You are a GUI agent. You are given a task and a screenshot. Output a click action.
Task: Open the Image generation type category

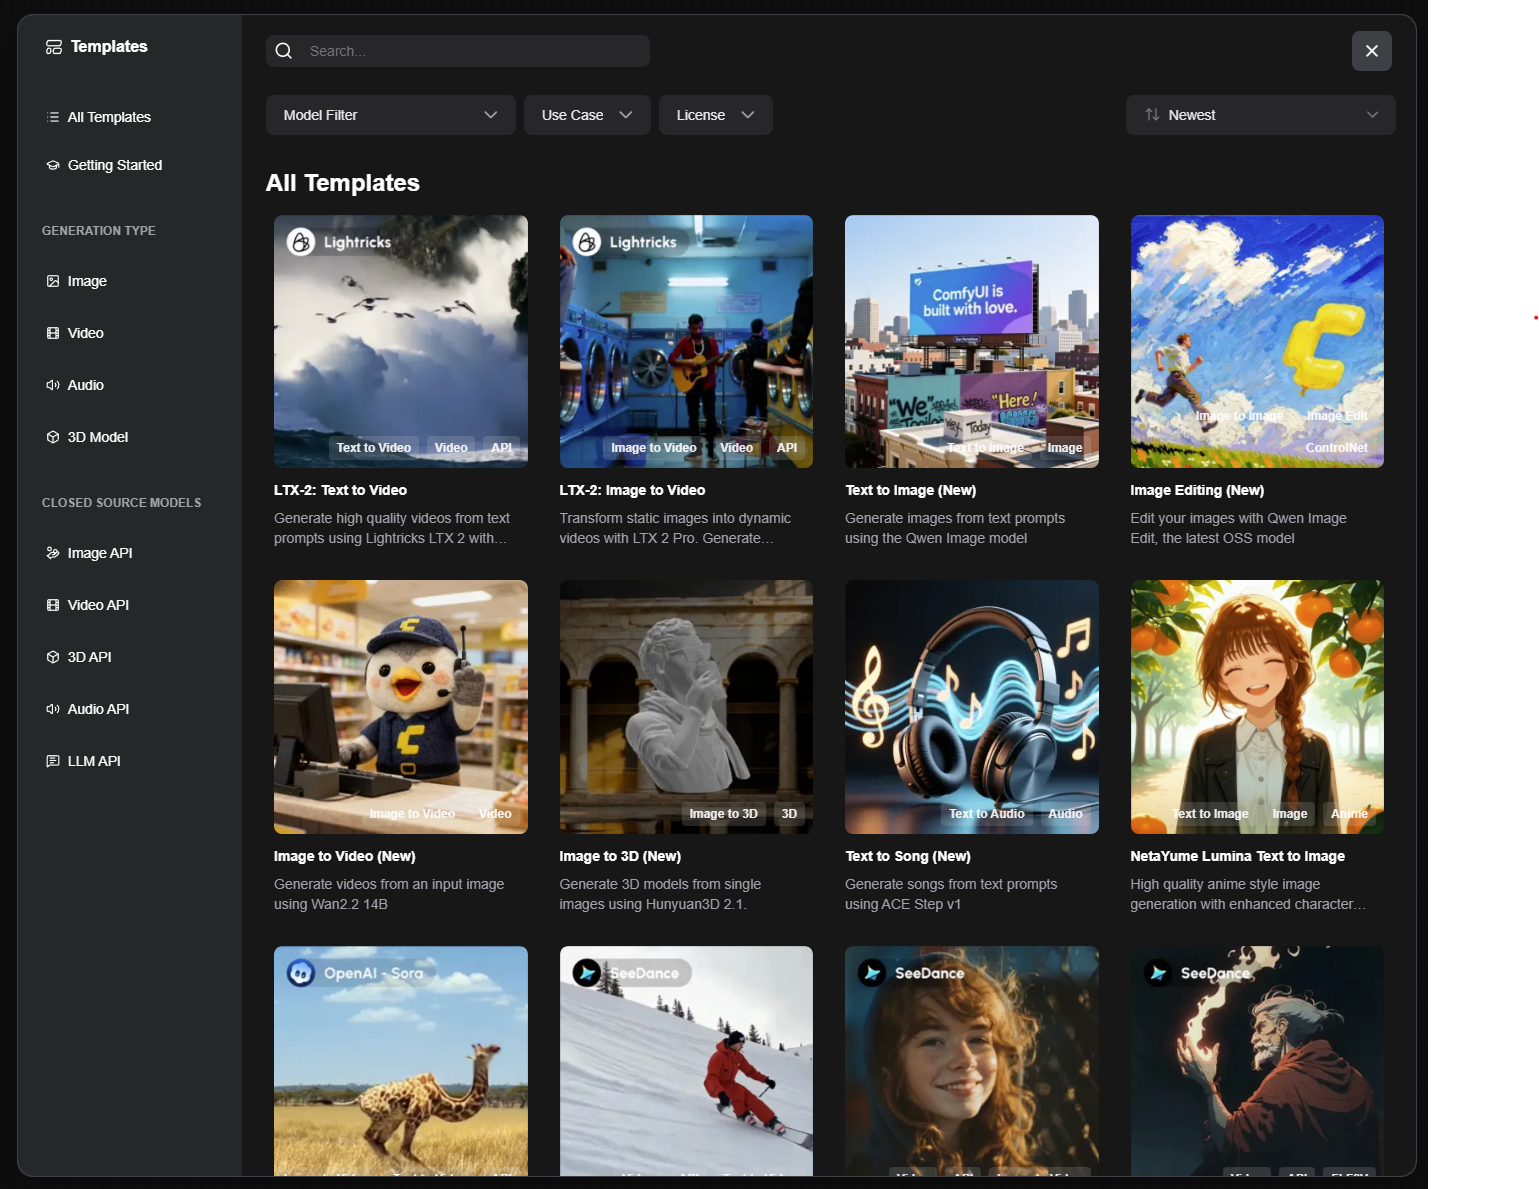[x=86, y=281]
